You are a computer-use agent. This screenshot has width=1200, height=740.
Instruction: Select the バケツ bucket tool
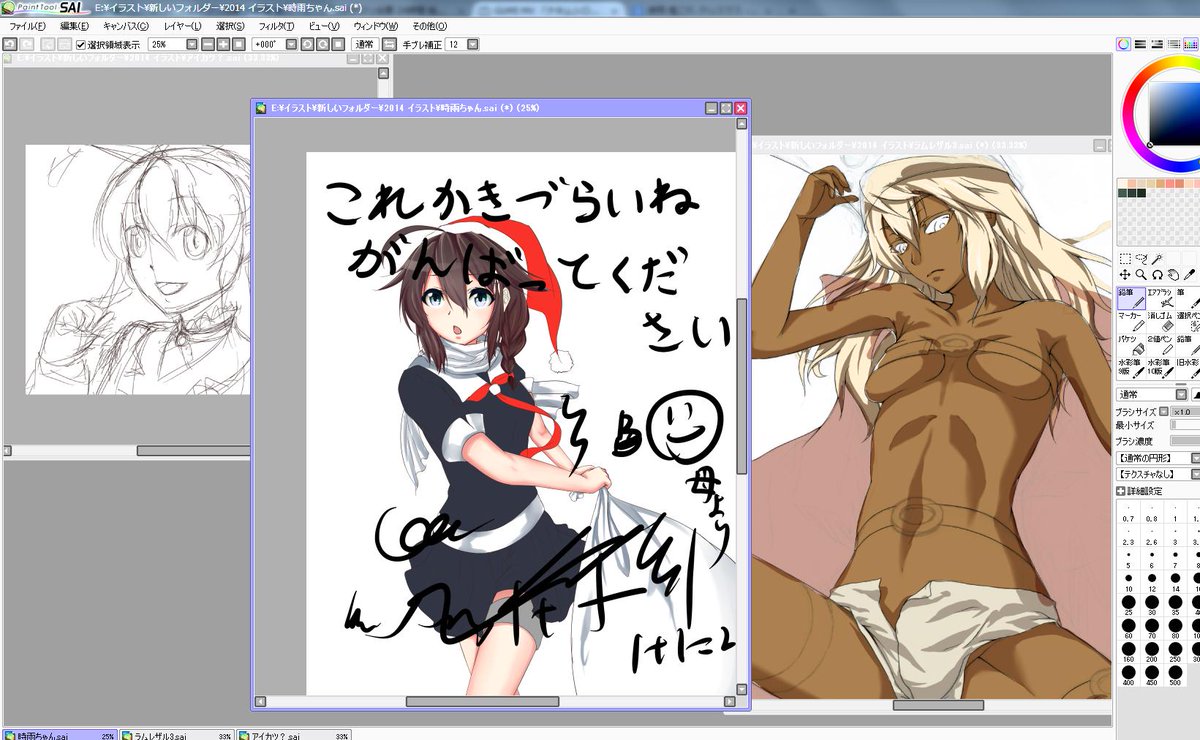click(1131, 345)
